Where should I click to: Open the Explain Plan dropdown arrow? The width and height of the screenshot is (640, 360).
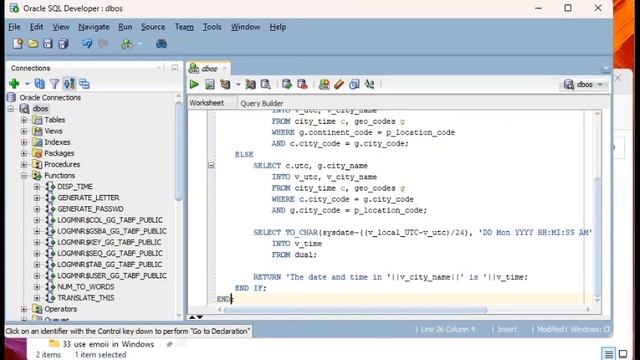pos(238,84)
